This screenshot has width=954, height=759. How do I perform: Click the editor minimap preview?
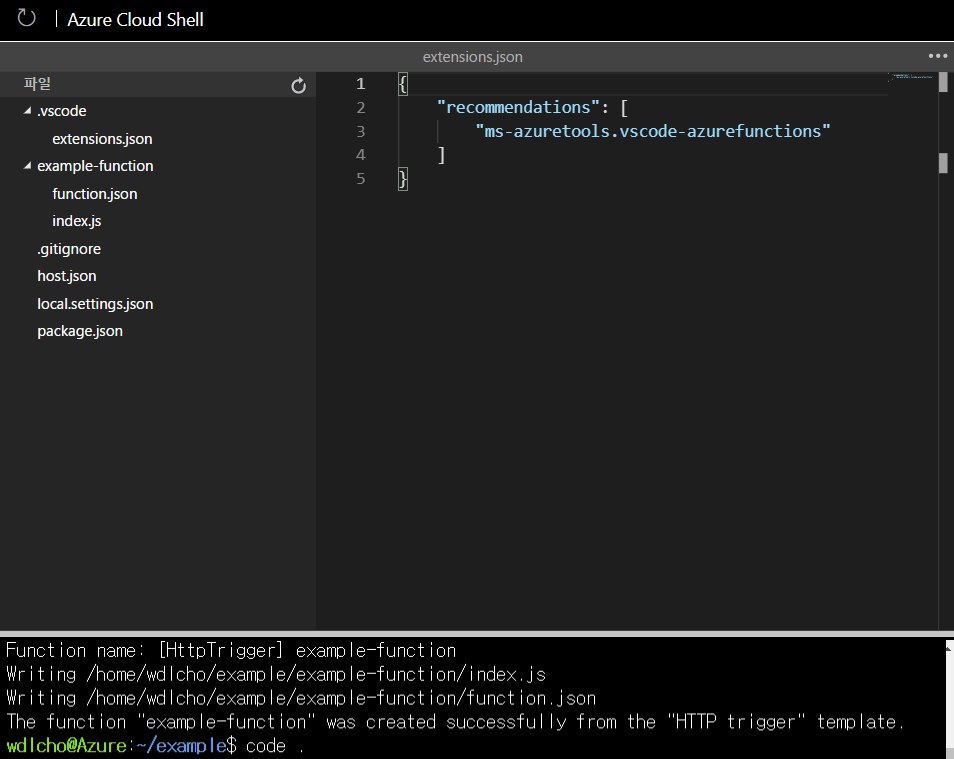pos(911,77)
